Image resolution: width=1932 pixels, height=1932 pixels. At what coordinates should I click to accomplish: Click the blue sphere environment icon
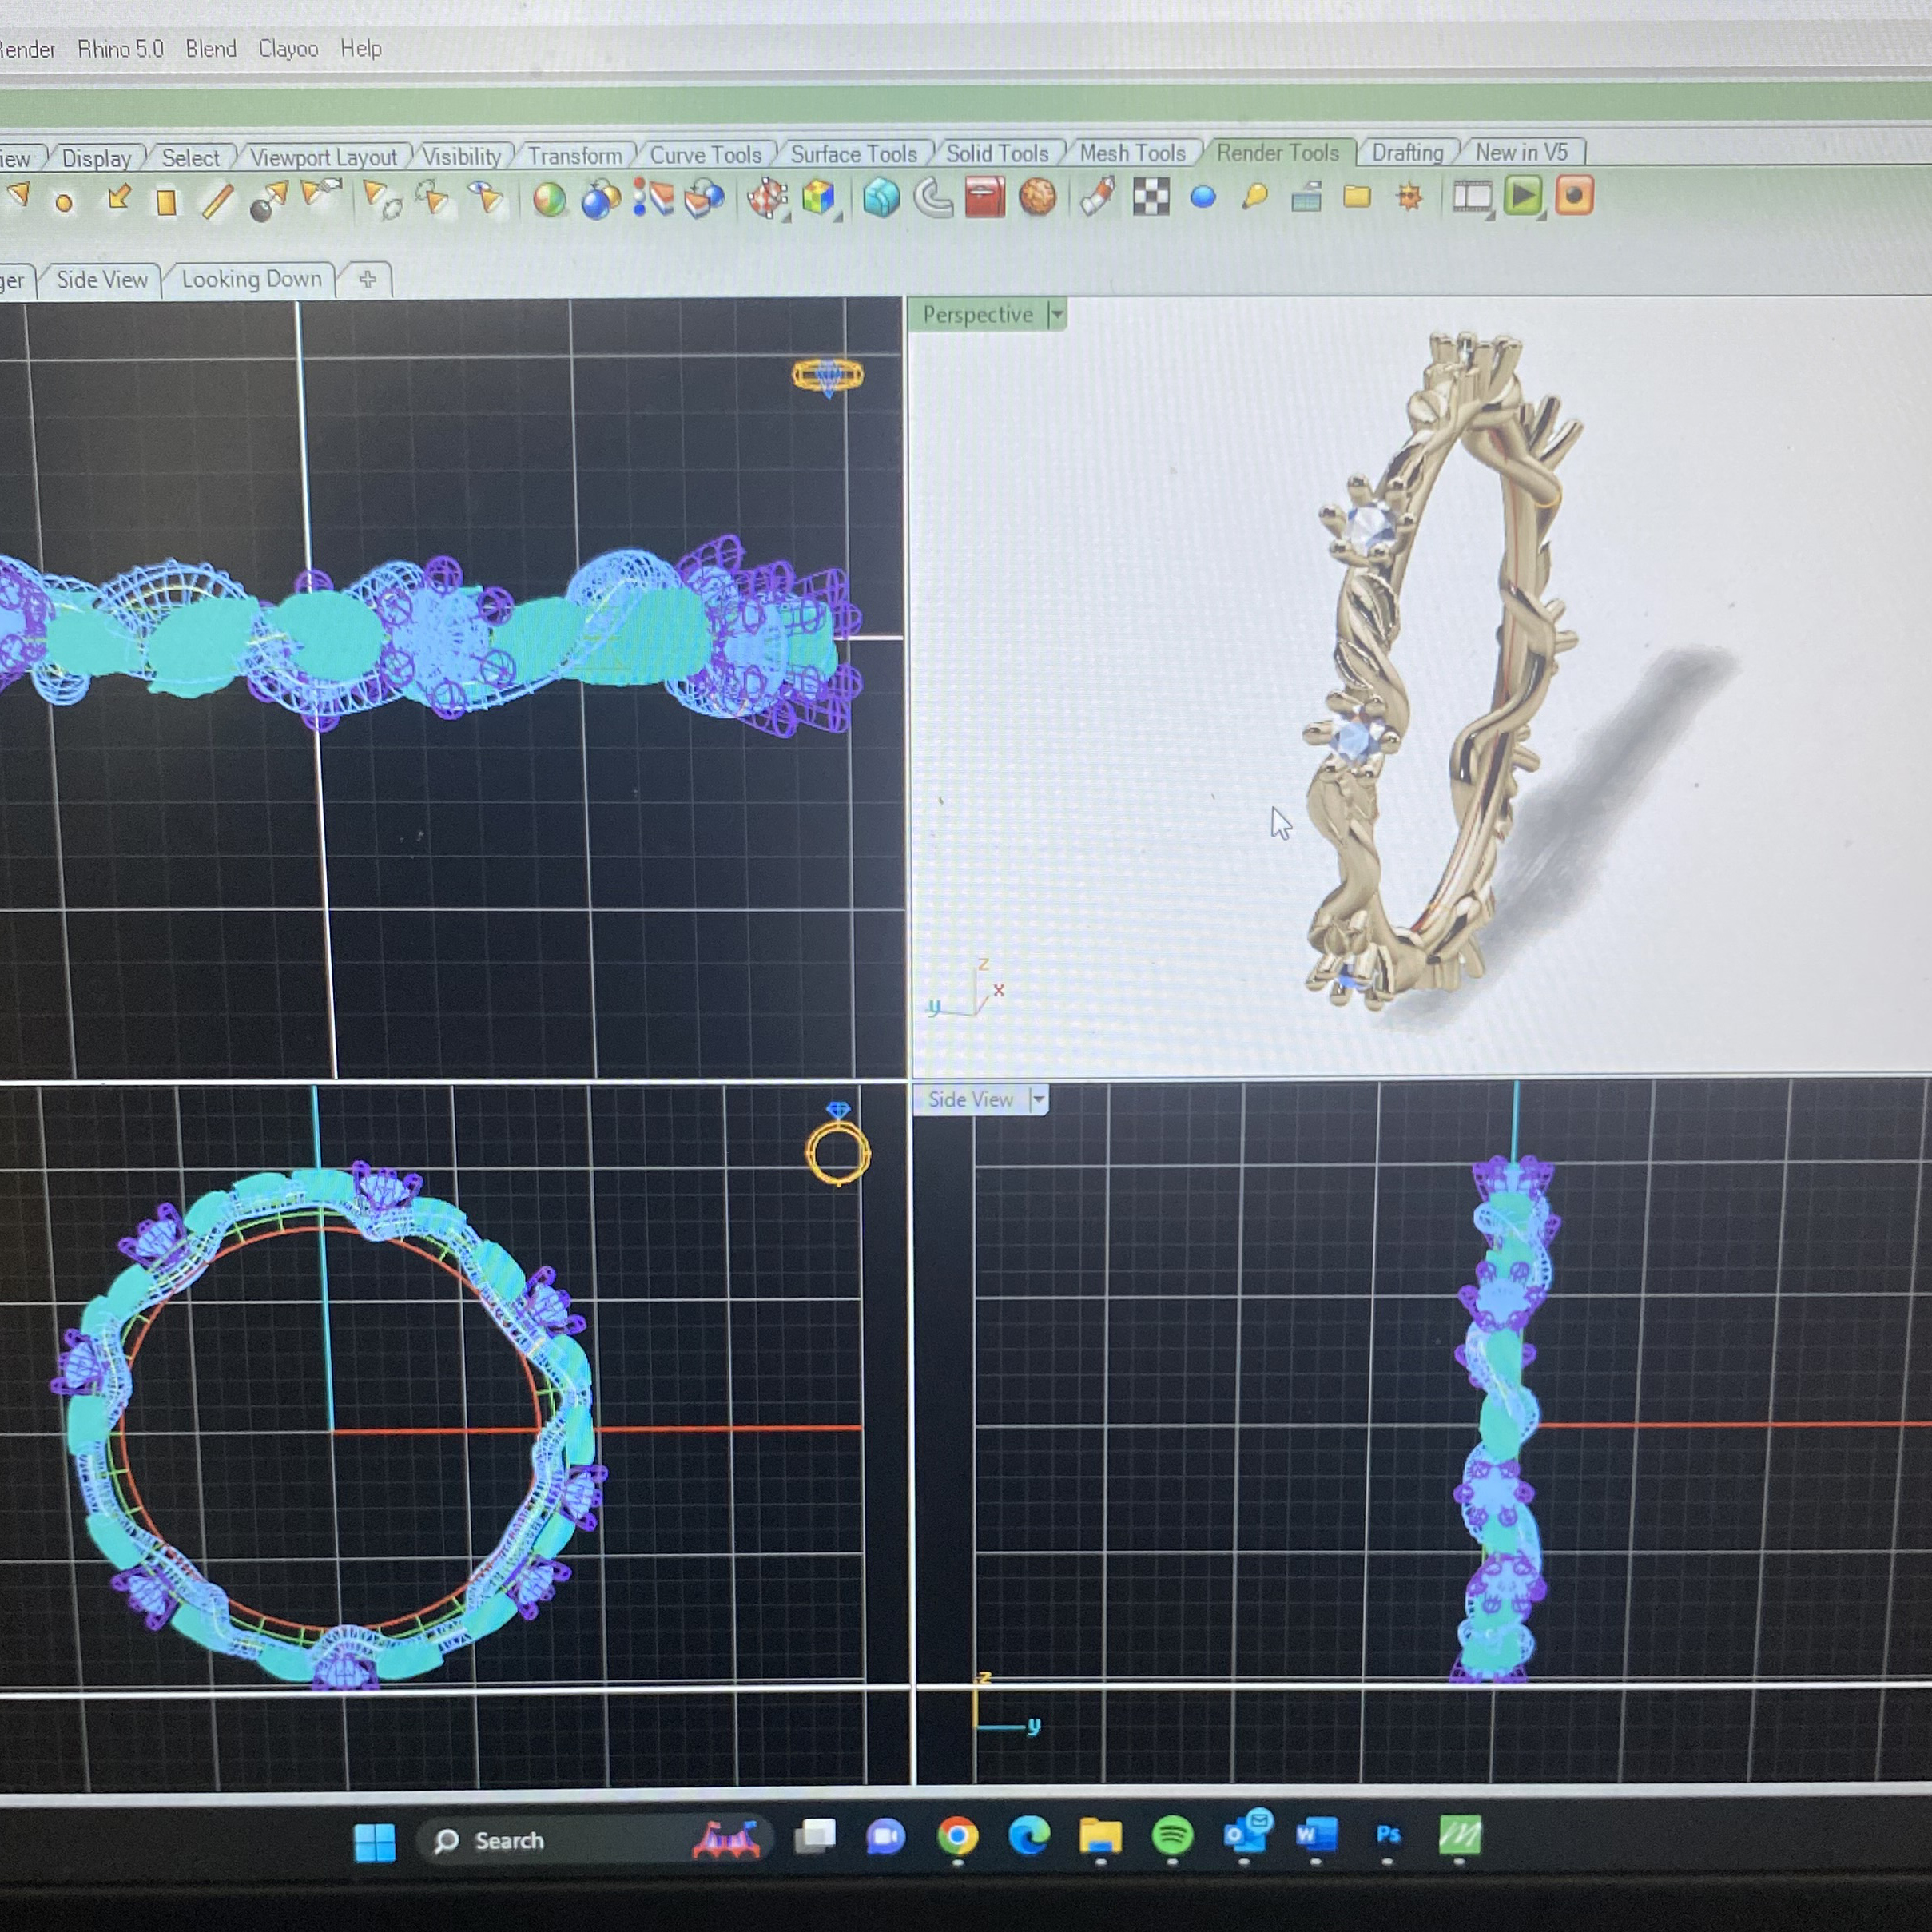tap(1203, 197)
